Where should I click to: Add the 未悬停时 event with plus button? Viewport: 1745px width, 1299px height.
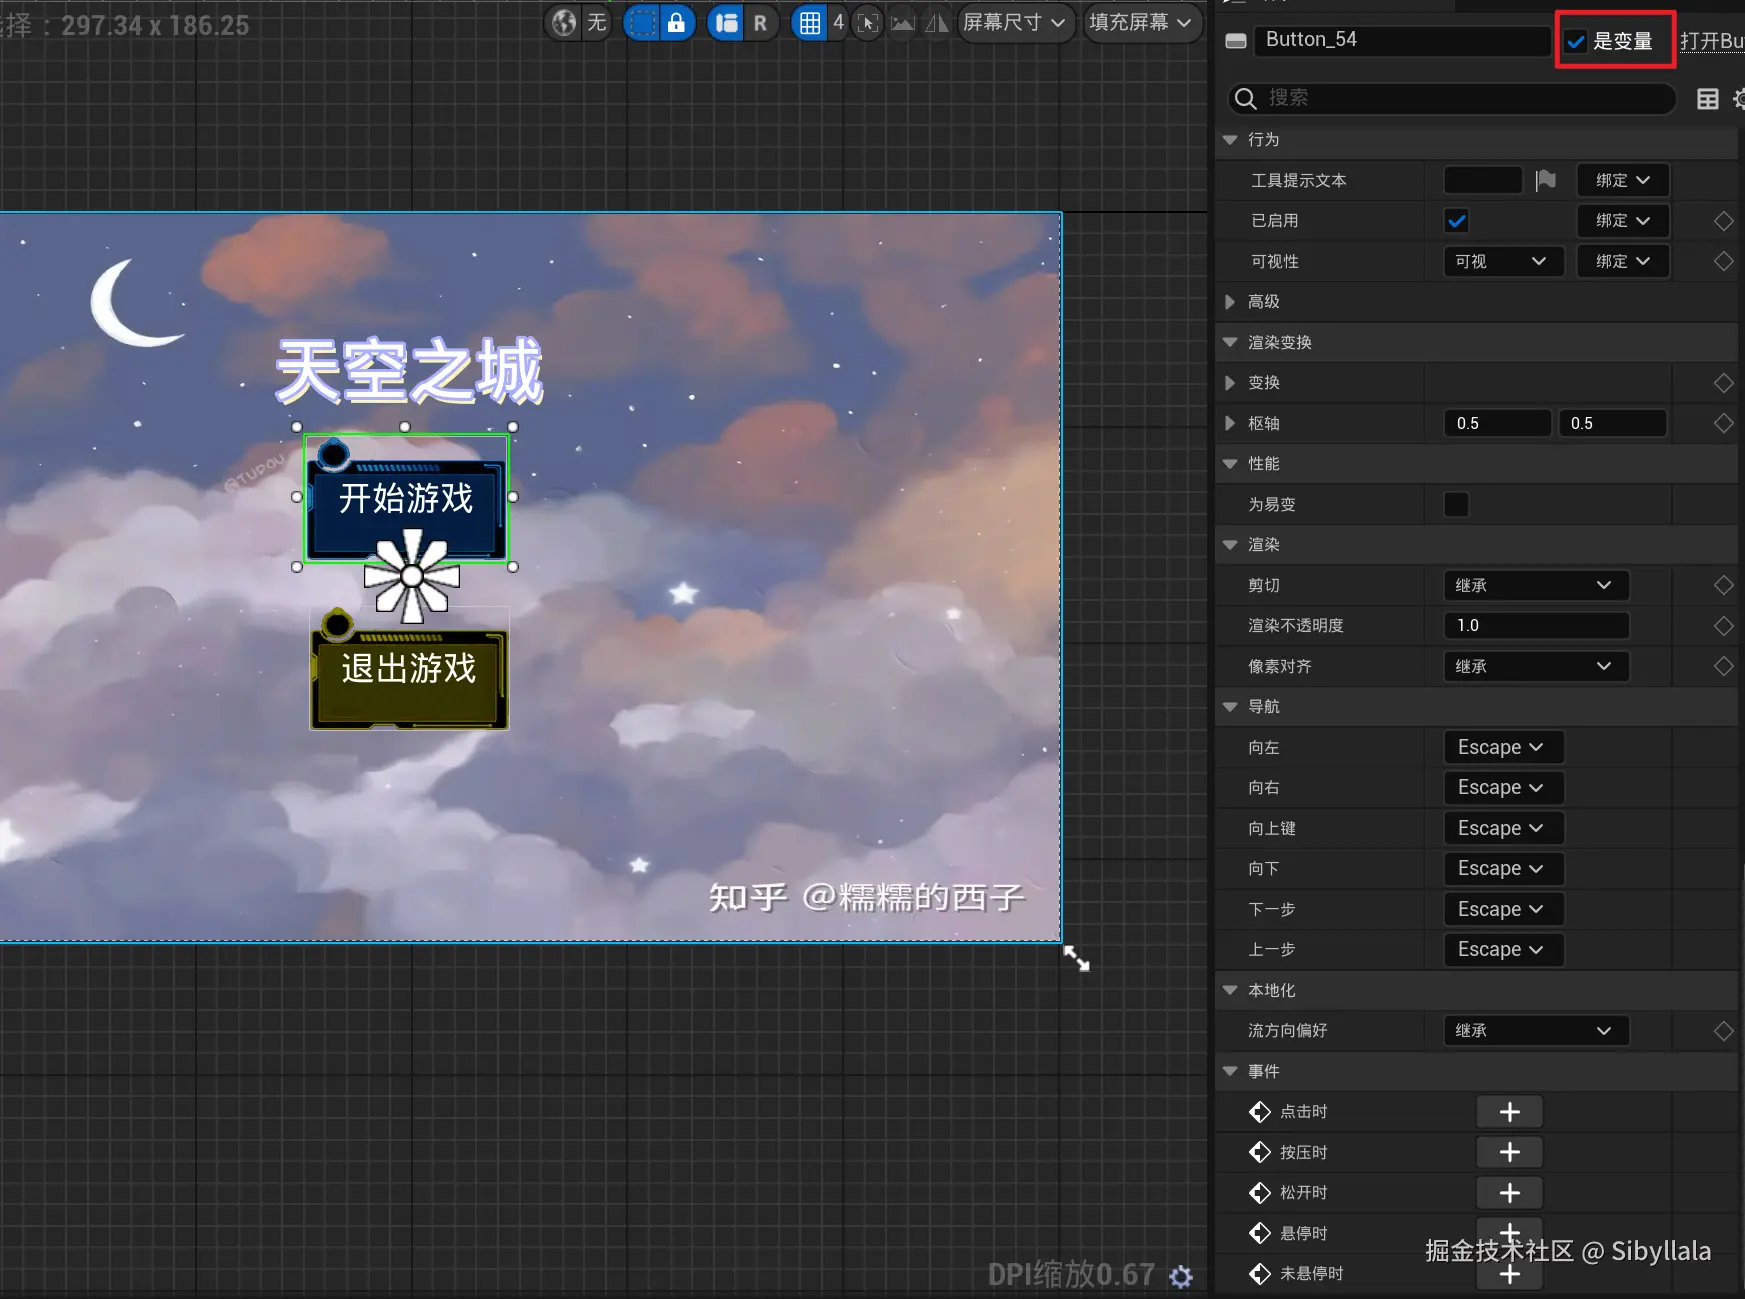tap(1510, 1274)
